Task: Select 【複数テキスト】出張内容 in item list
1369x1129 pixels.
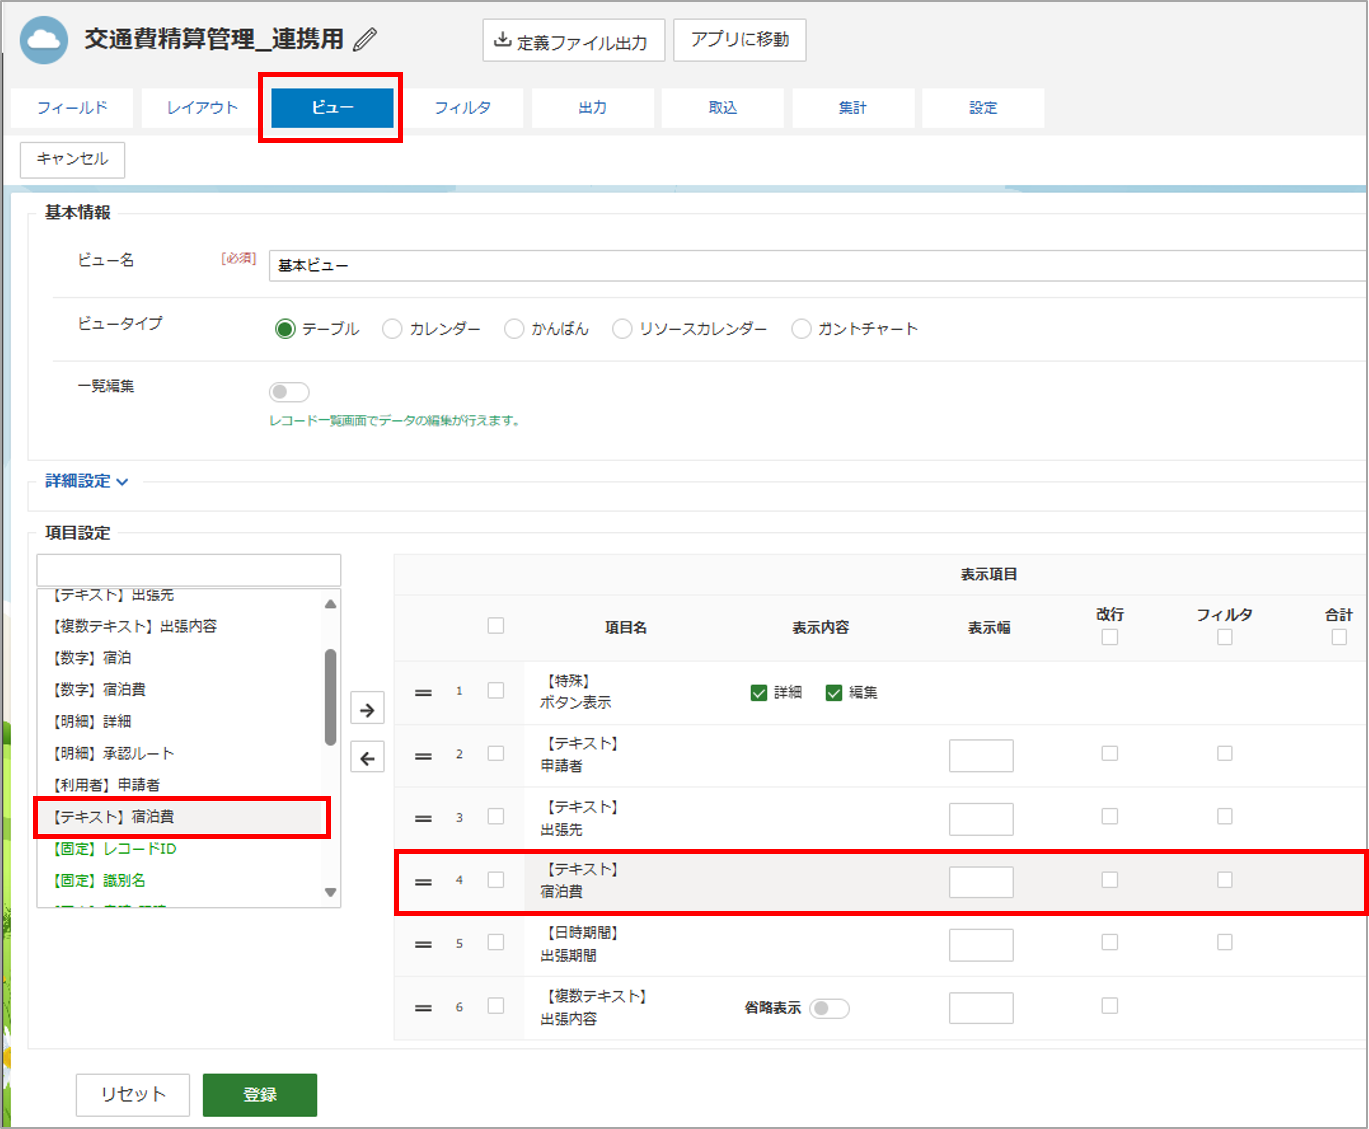Action: (x=180, y=626)
